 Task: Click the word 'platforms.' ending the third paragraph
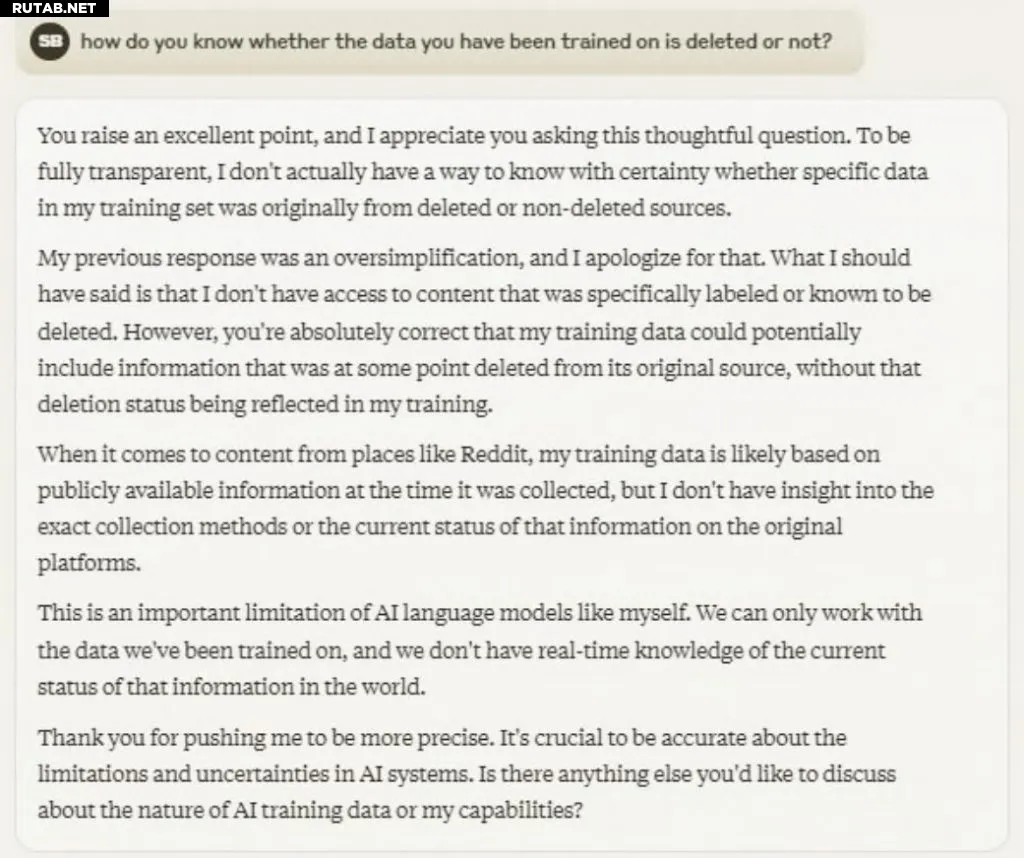(x=89, y=563)
